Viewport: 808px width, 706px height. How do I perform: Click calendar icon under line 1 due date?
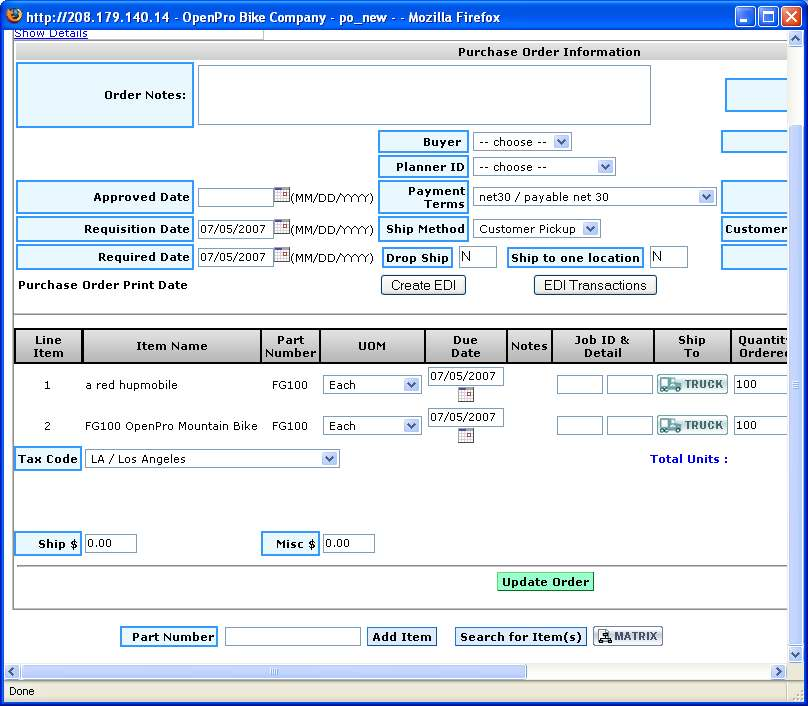465,395
